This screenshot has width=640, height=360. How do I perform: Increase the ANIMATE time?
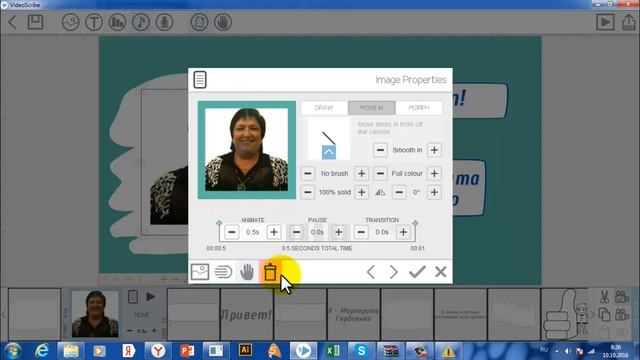[x=274, y=232]
